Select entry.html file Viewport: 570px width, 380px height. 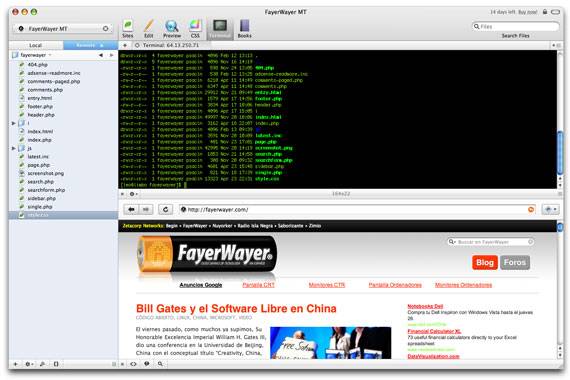(x=40, y=98)
